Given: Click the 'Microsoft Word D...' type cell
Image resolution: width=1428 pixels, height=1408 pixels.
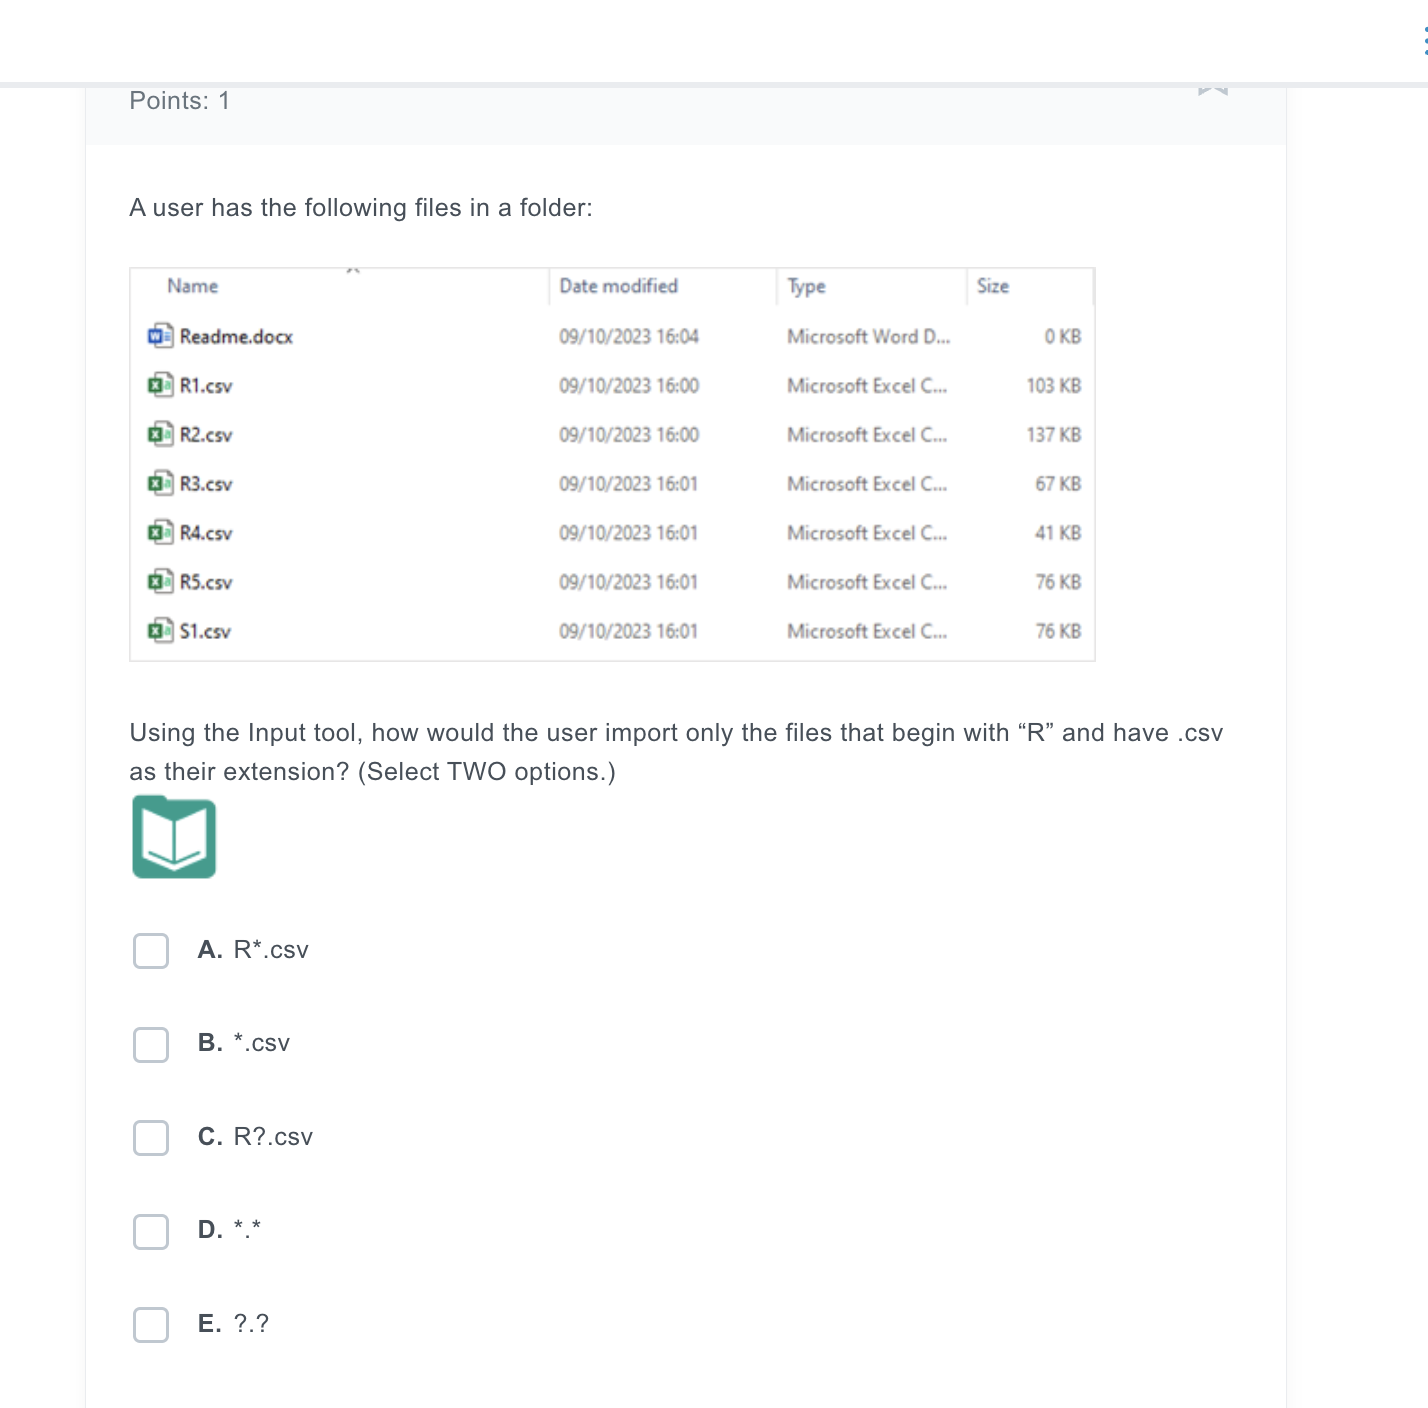Looking at the screenshot, I should pyautogui.click(x=869, y=337).
